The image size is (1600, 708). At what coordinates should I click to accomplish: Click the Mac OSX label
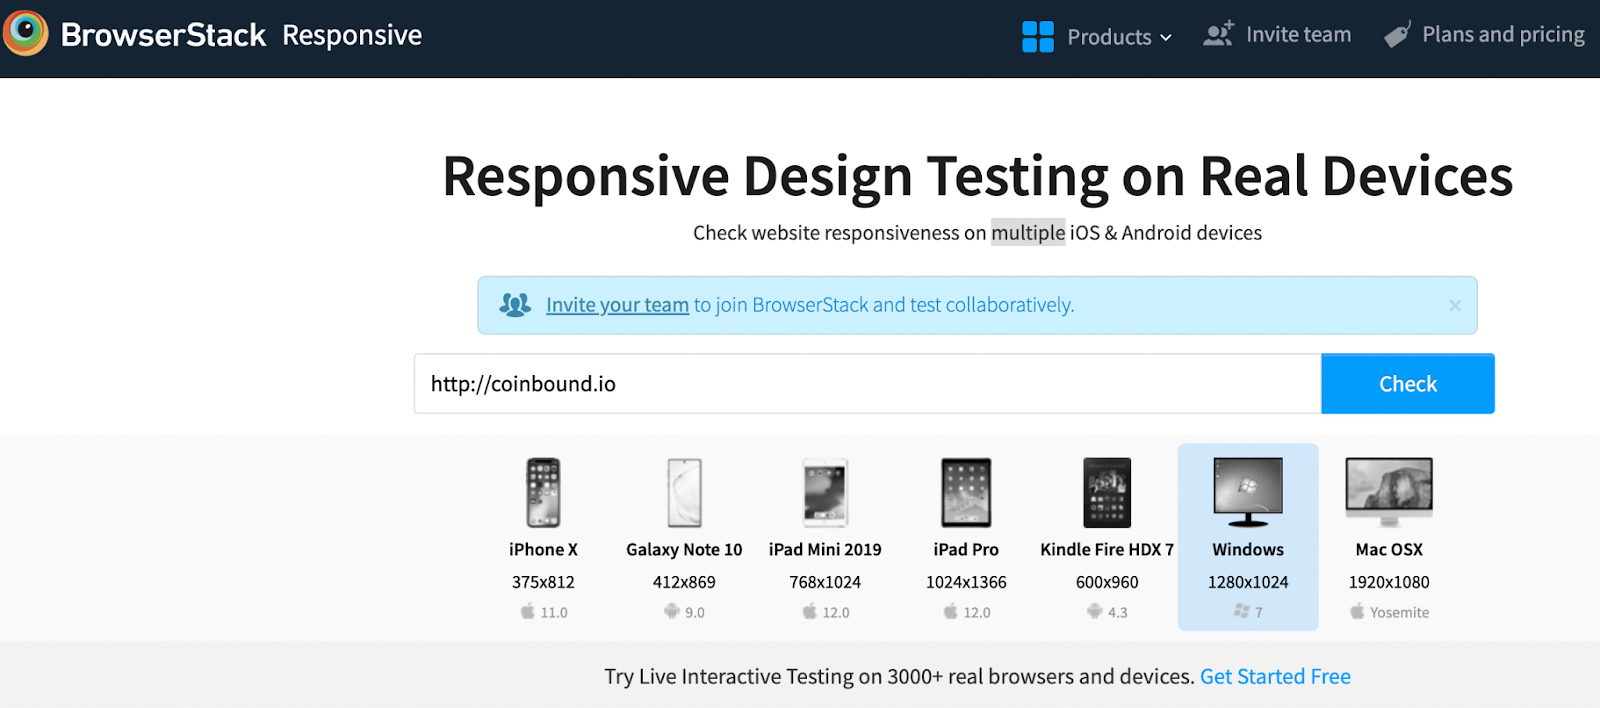[1389, 550]
